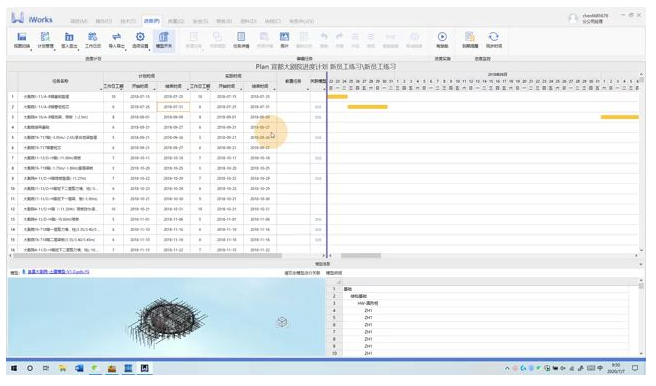Select ZH1 in model tree row 10

coord(368,353)
